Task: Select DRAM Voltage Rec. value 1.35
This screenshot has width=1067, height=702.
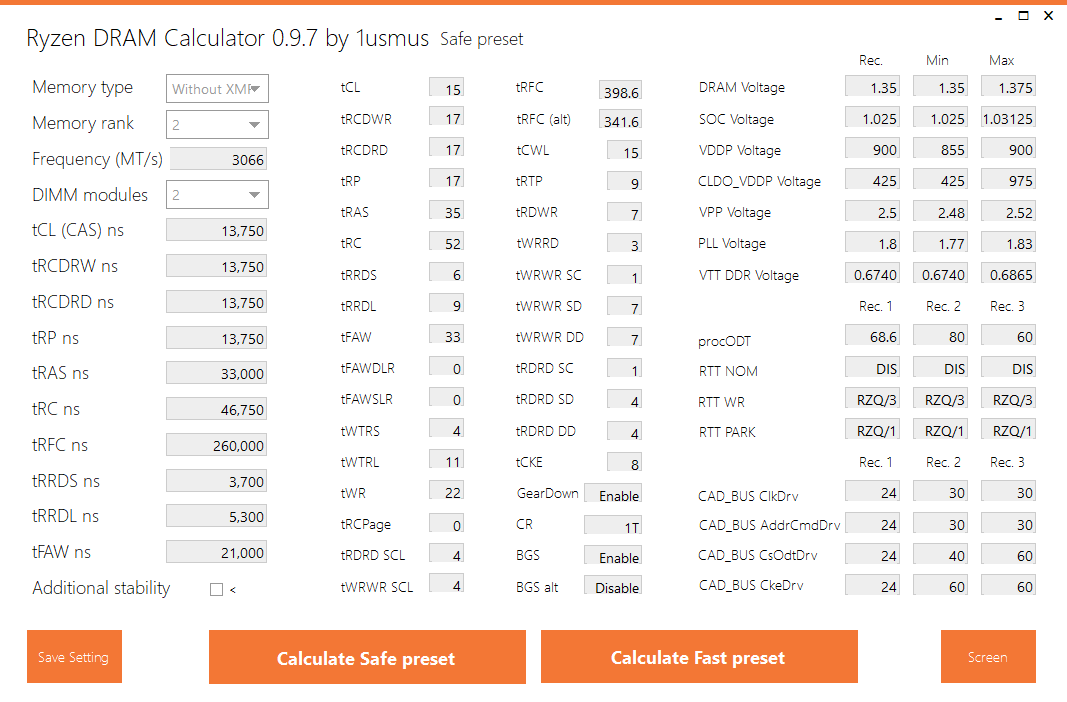Action: point(872,86)
